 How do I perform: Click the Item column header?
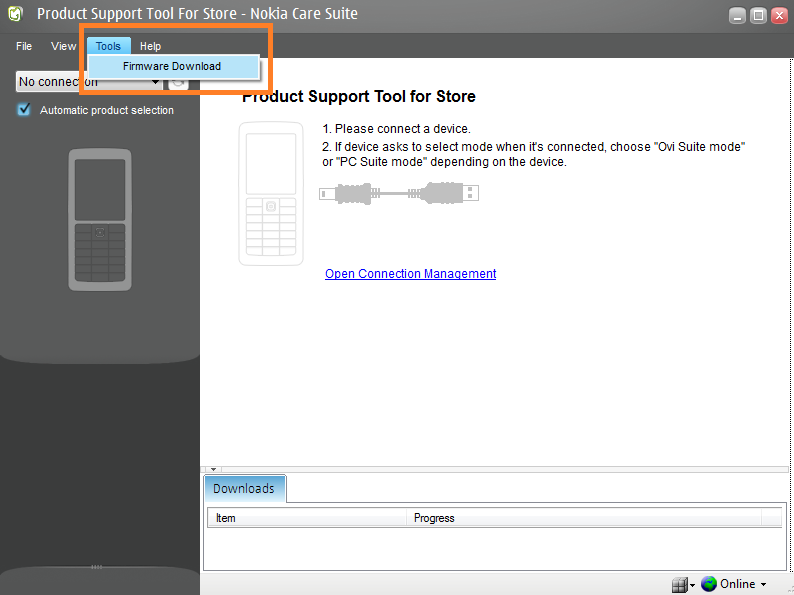tap(307, 518)
